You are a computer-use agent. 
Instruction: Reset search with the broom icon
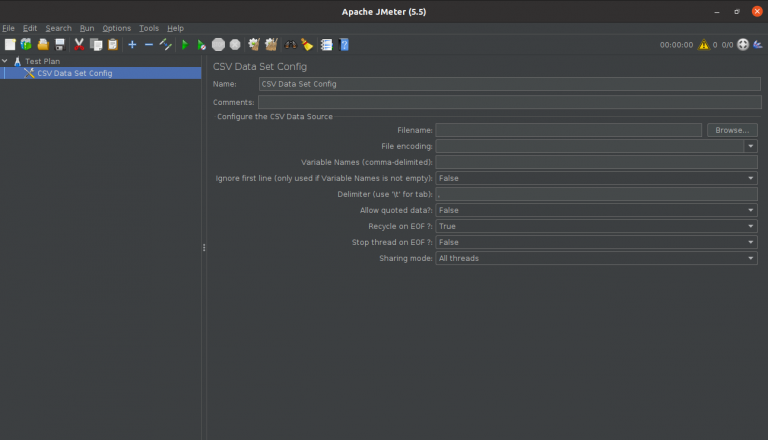click(307, 45)
